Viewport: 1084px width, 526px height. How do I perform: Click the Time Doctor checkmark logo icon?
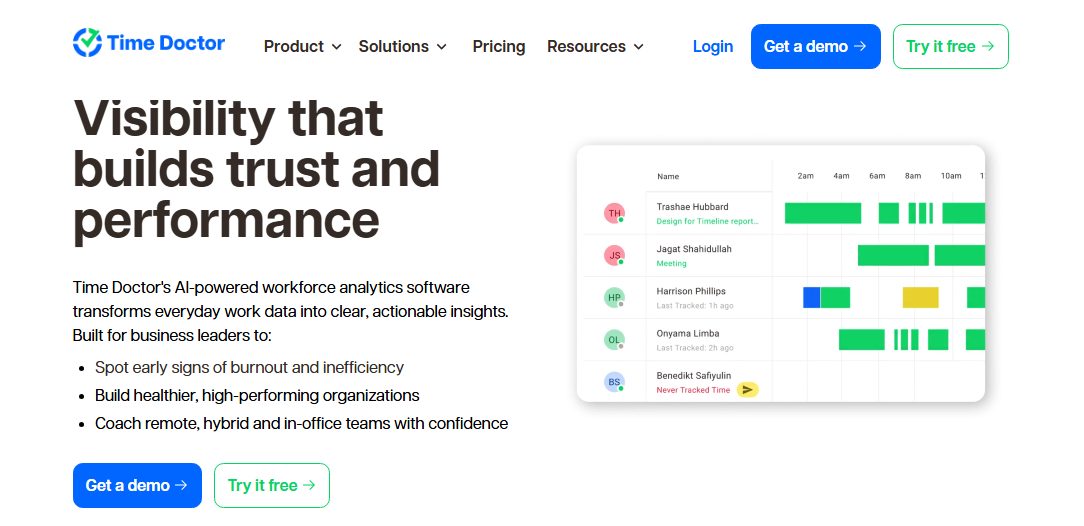tap(87, 43)
